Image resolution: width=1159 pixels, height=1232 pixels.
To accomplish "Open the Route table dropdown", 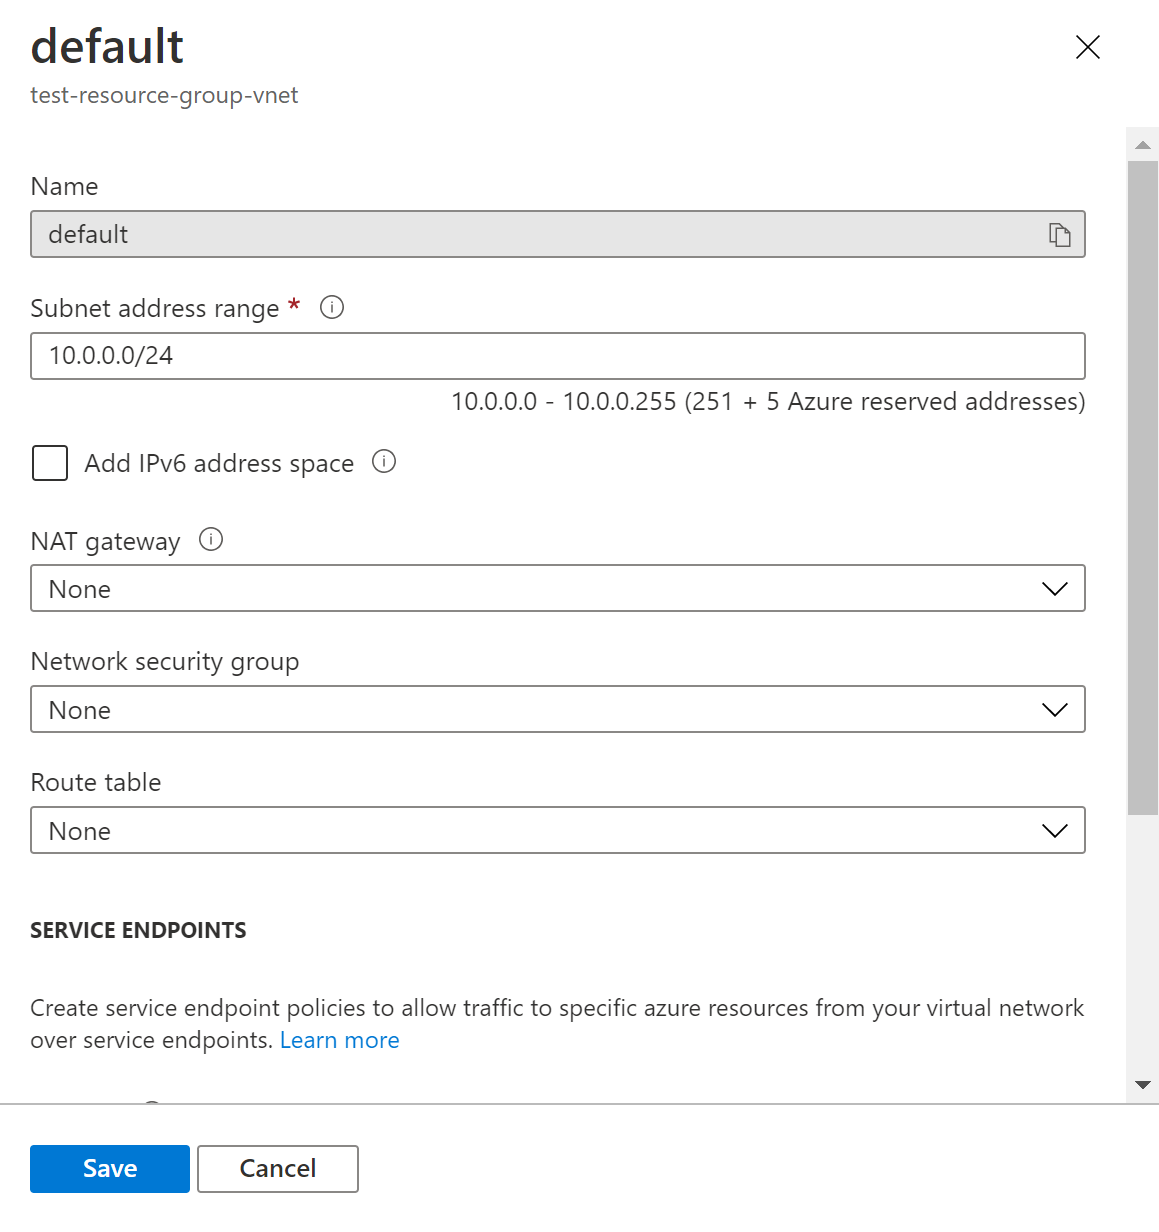I will [557, 831].
